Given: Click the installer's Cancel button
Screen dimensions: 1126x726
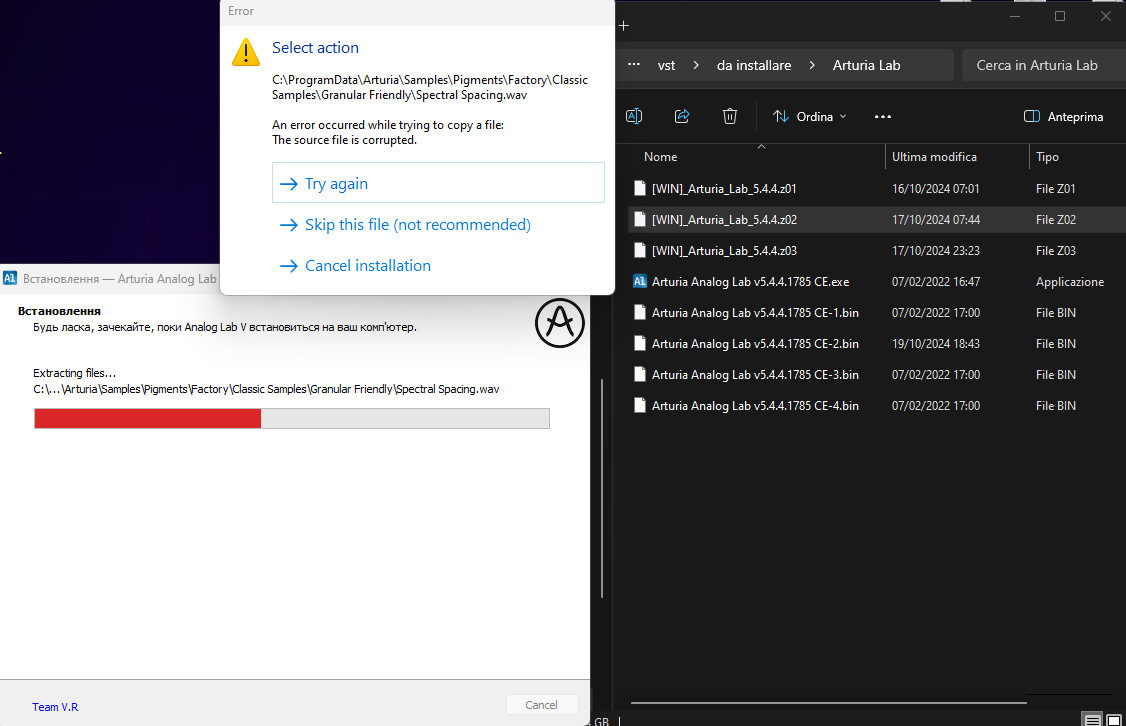Looking at the screenshot, I should pyautogui.click(x=541, y=705).
